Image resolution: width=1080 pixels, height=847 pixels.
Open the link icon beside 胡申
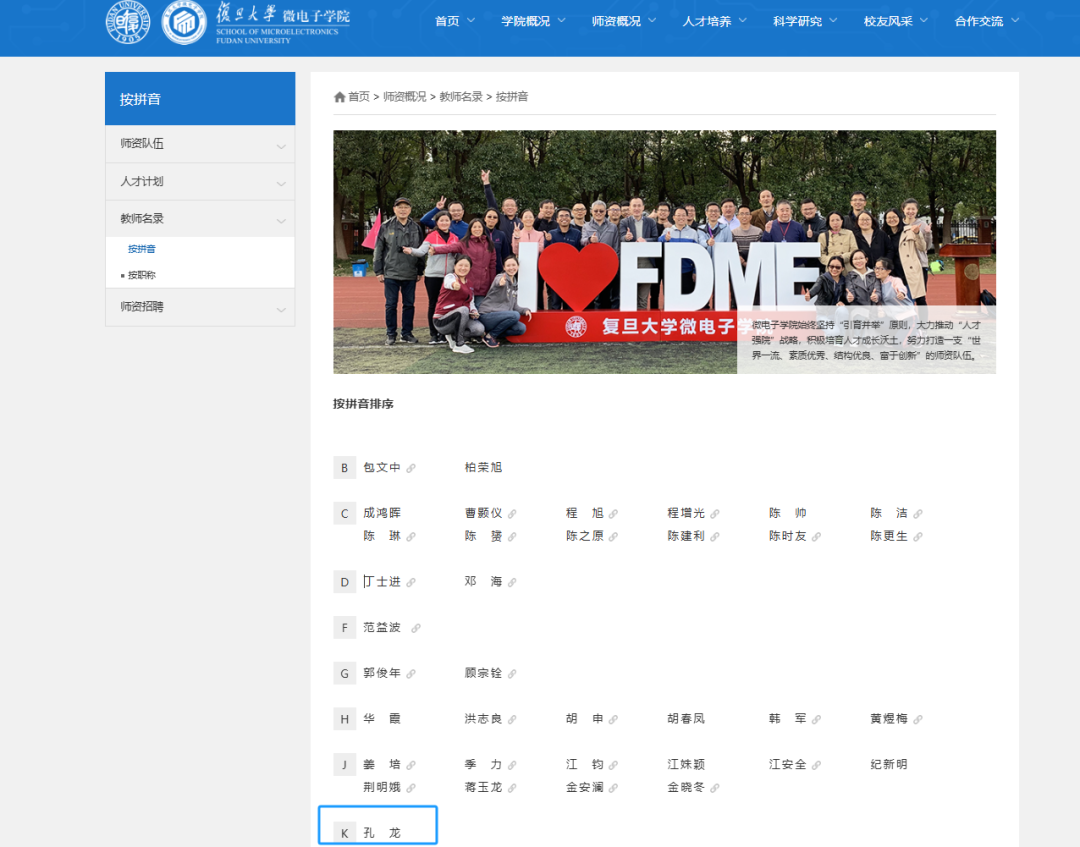point(614,720)
